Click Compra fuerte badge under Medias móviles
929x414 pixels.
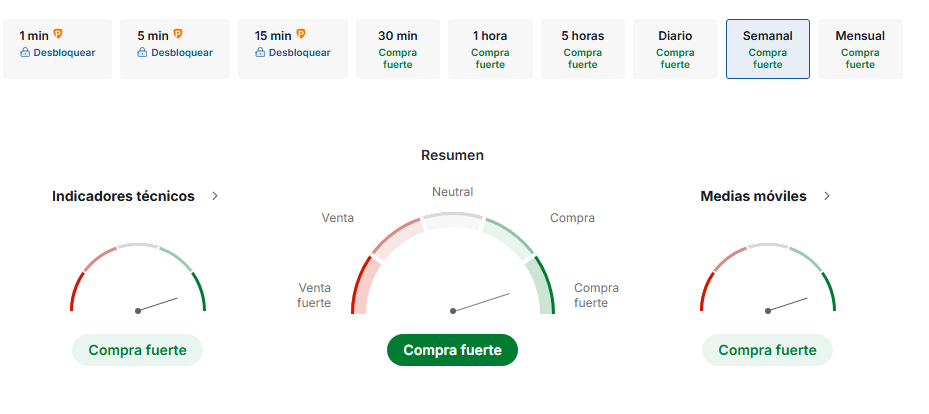767,350
